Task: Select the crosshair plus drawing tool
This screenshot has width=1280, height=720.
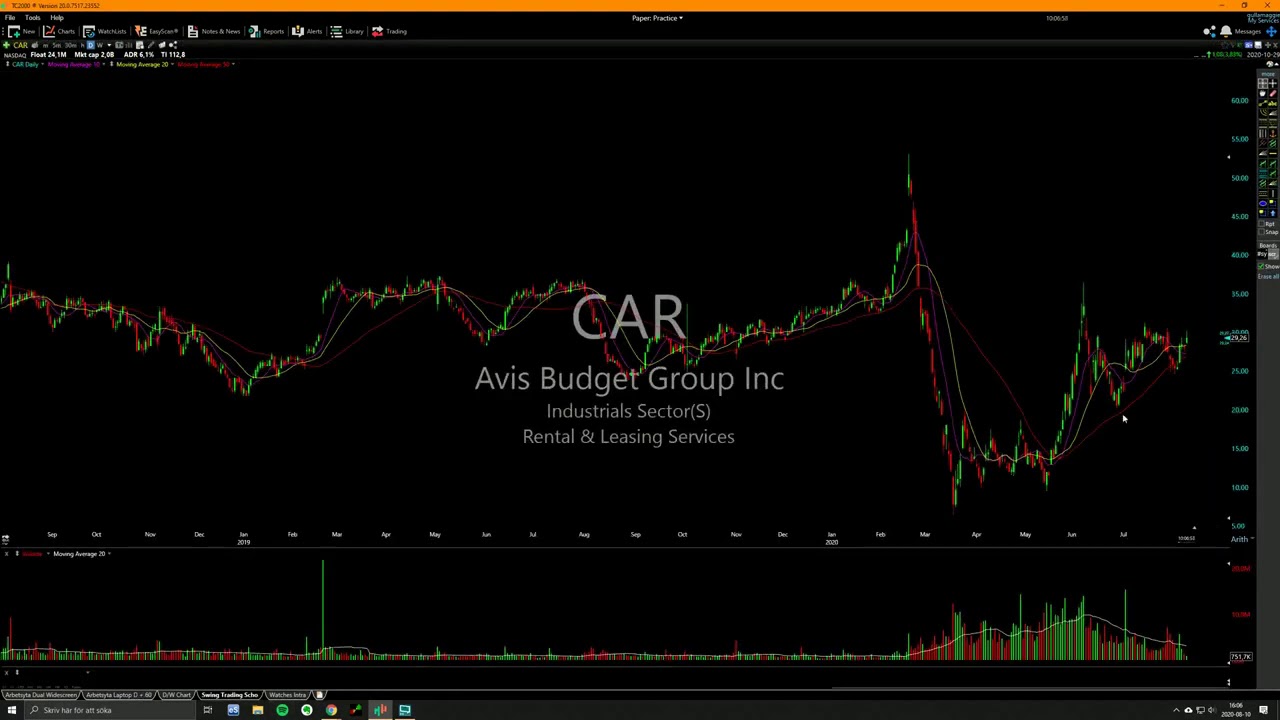Action: 1273,83
